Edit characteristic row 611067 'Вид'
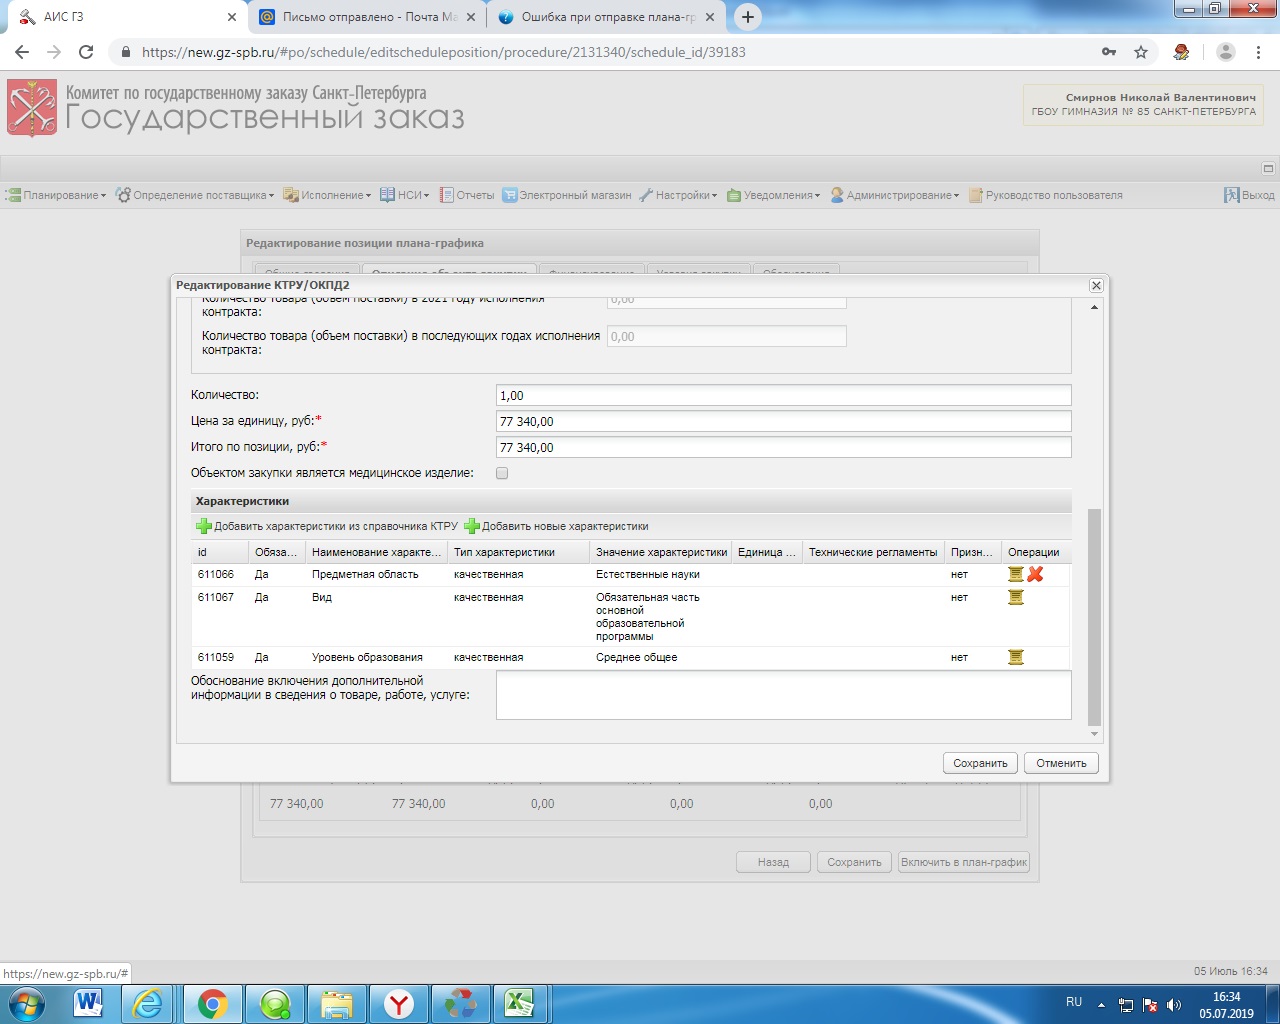The image size is (1280, 1024). coord(1016,597)
